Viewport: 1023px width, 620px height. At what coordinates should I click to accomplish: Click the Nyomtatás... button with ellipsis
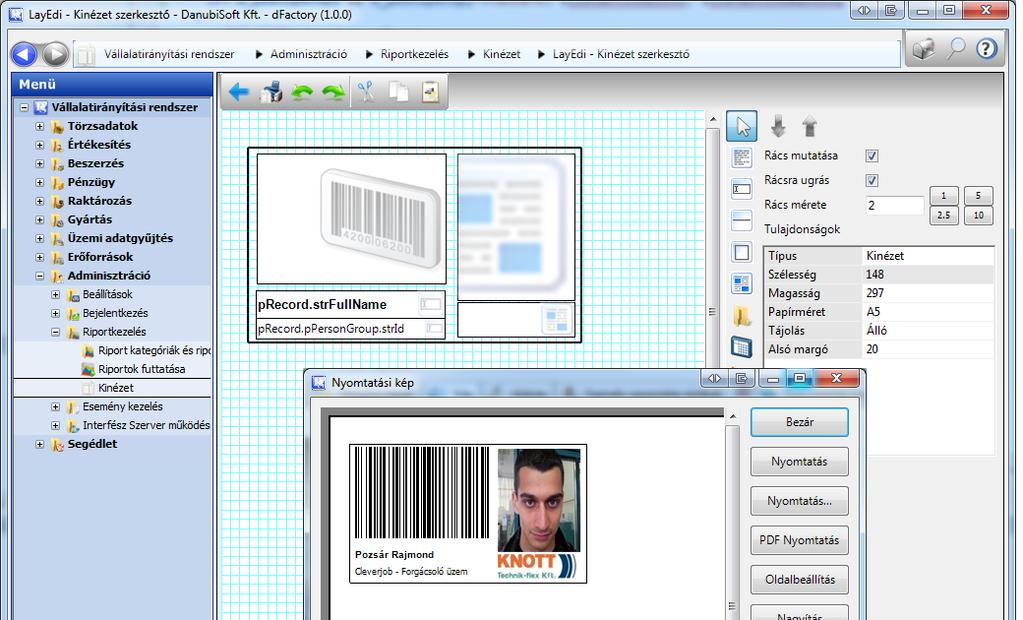tap(799, 501)
